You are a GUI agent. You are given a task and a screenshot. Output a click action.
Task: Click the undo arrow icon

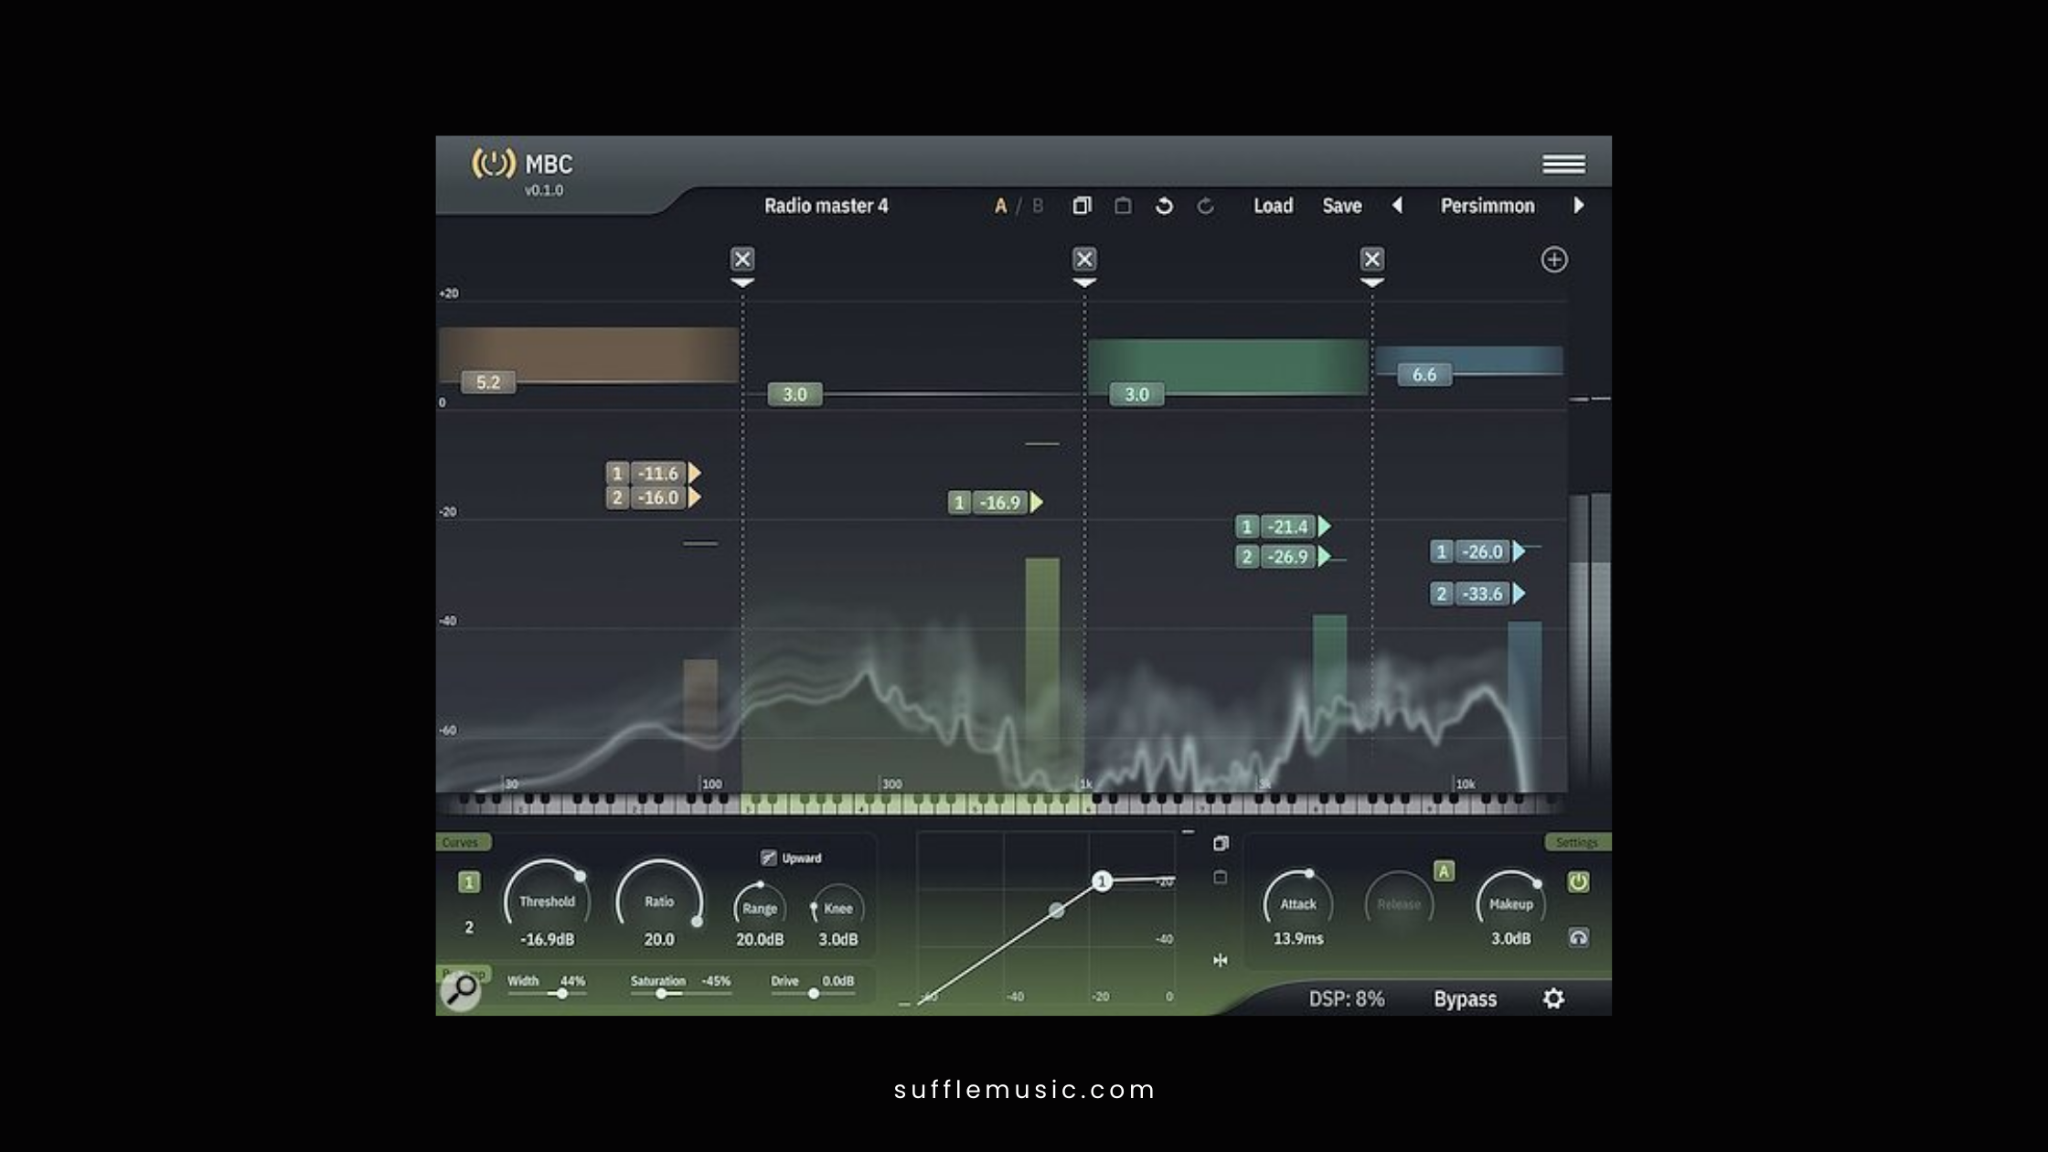tap(1164, 205)
